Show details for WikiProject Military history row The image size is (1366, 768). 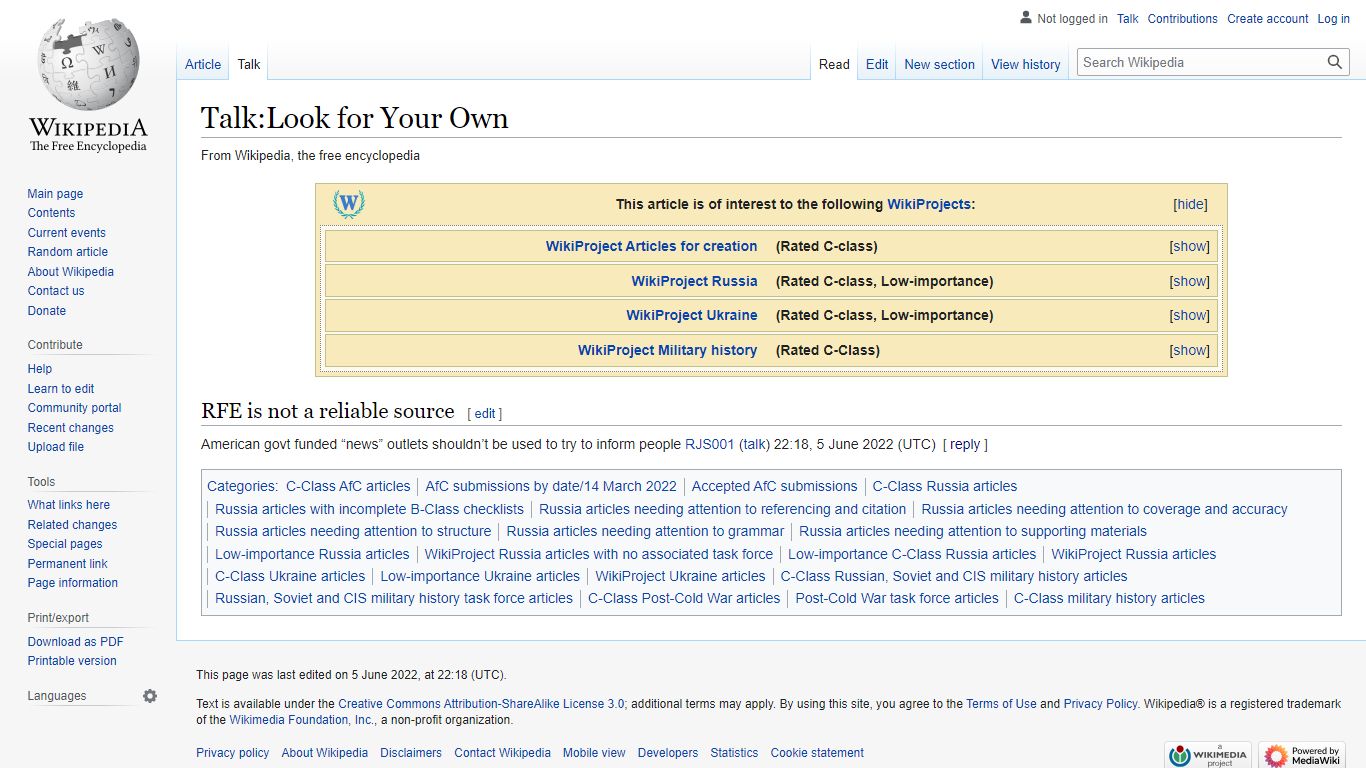coord(1190,350)
